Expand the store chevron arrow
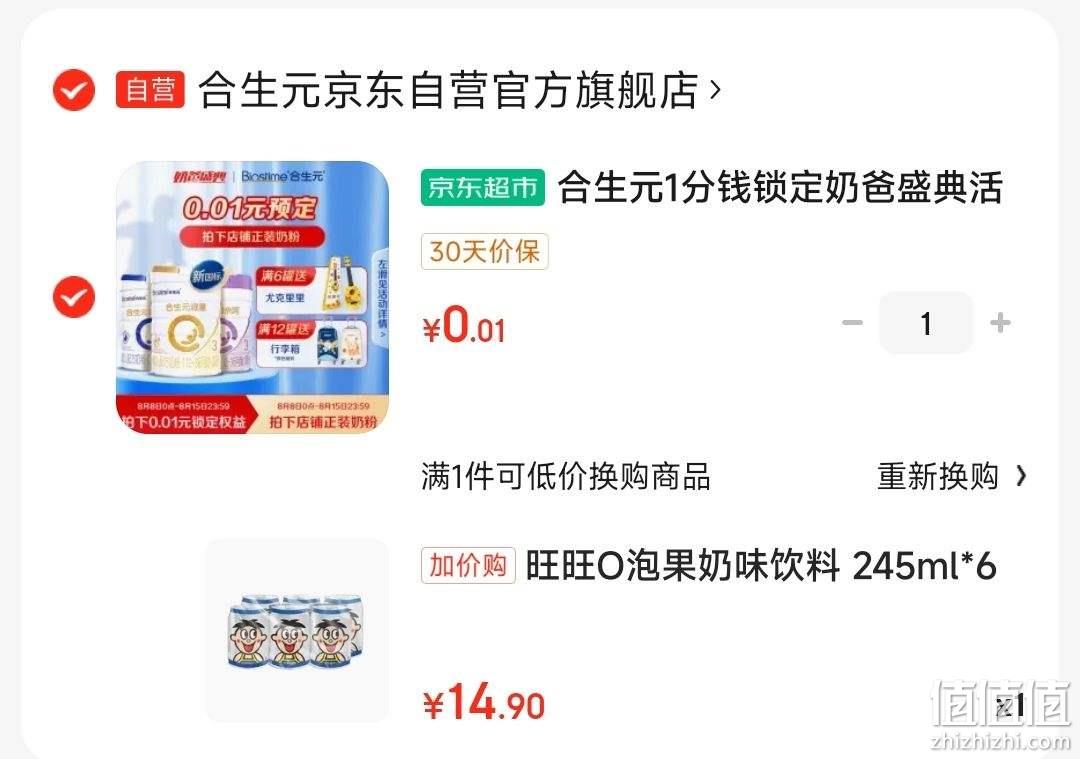Screen dimensions: 1080x759 (715, 90)
